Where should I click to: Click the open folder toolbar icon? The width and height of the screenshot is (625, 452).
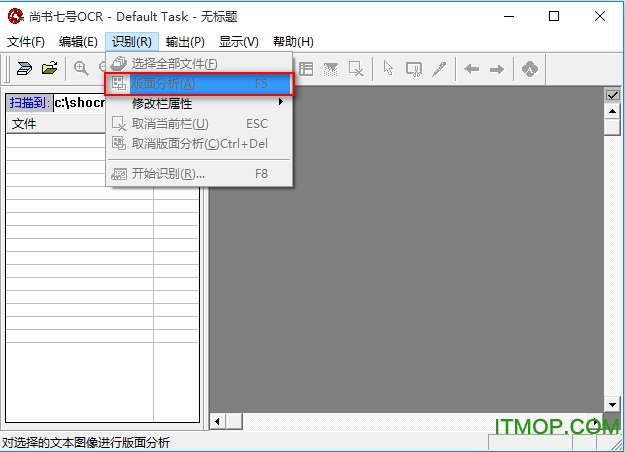tap(49, 69)
